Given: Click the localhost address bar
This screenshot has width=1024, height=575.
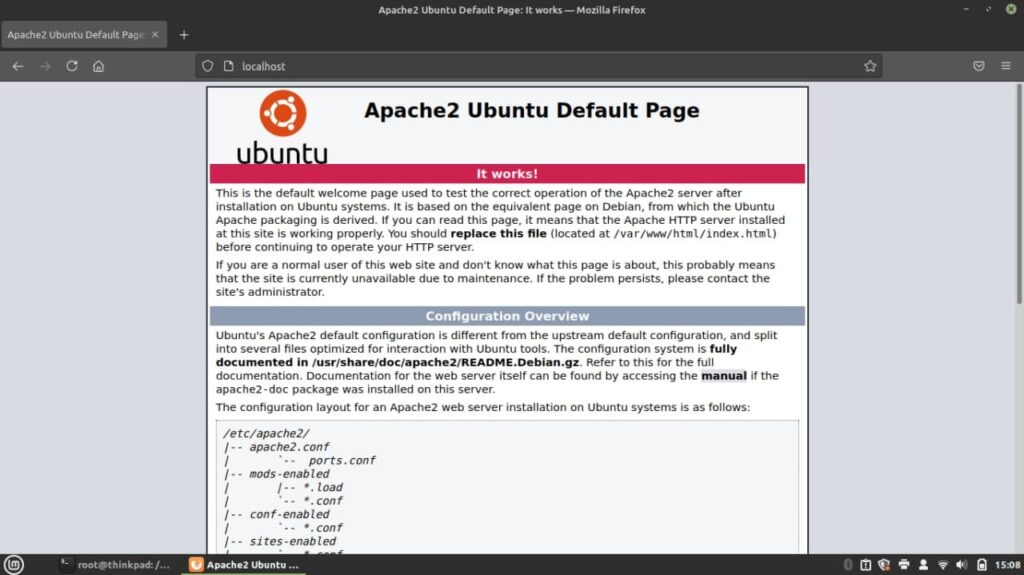Looking at the screenshot, I should pyautogui.click(x=539, y=66).
